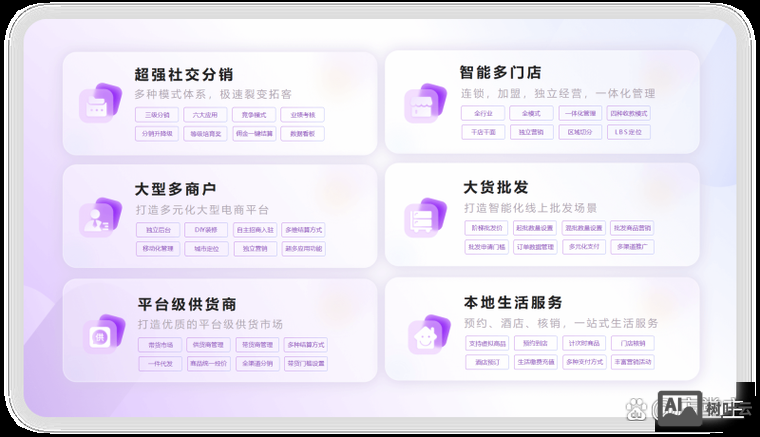Screen dimensions: 760x437
Task: Choose the 四种收款模式 tag
Action: point(629,113)
